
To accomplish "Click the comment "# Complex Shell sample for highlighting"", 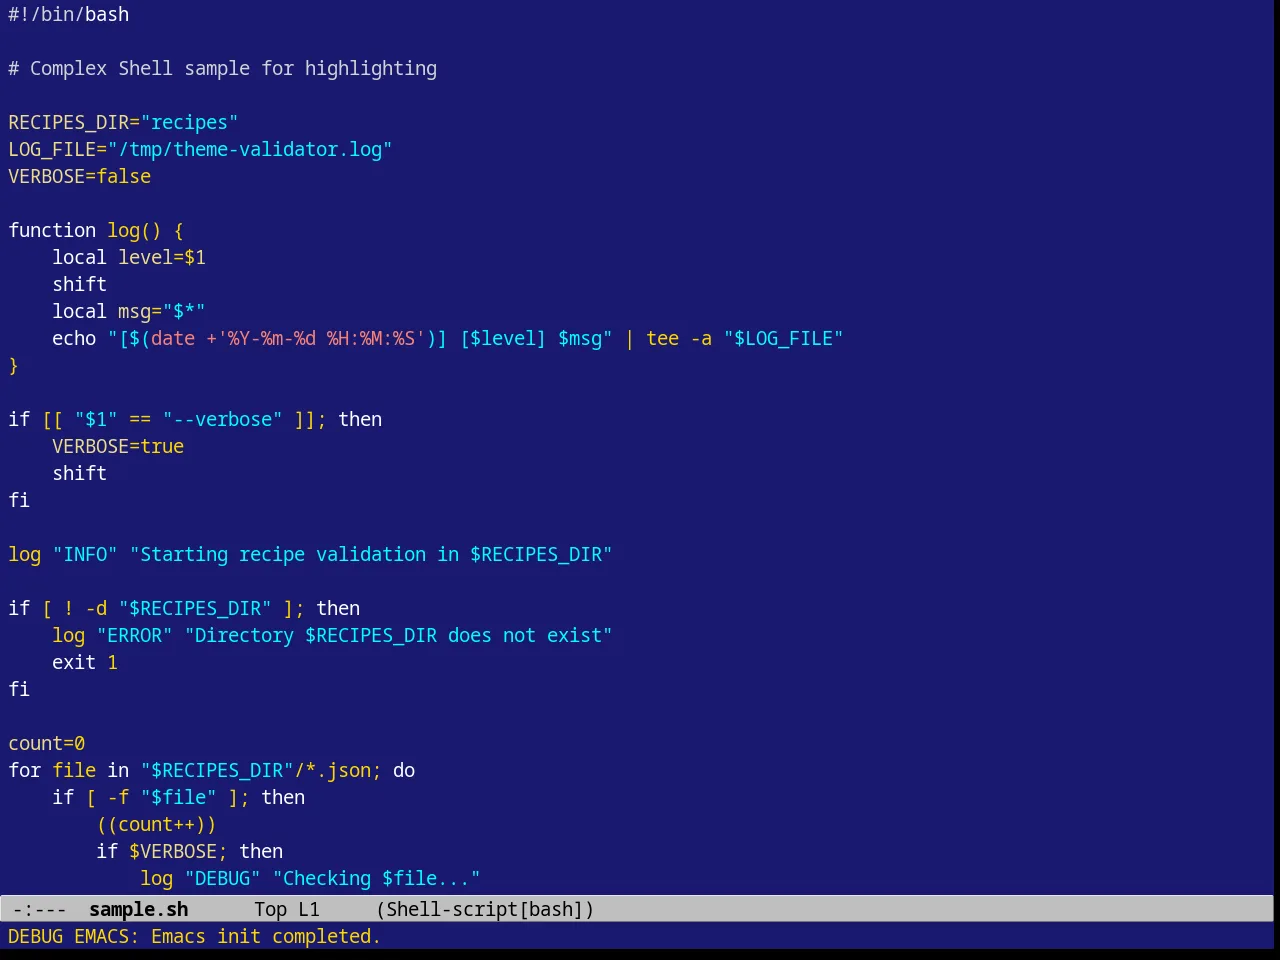I will tap(223, 68).
